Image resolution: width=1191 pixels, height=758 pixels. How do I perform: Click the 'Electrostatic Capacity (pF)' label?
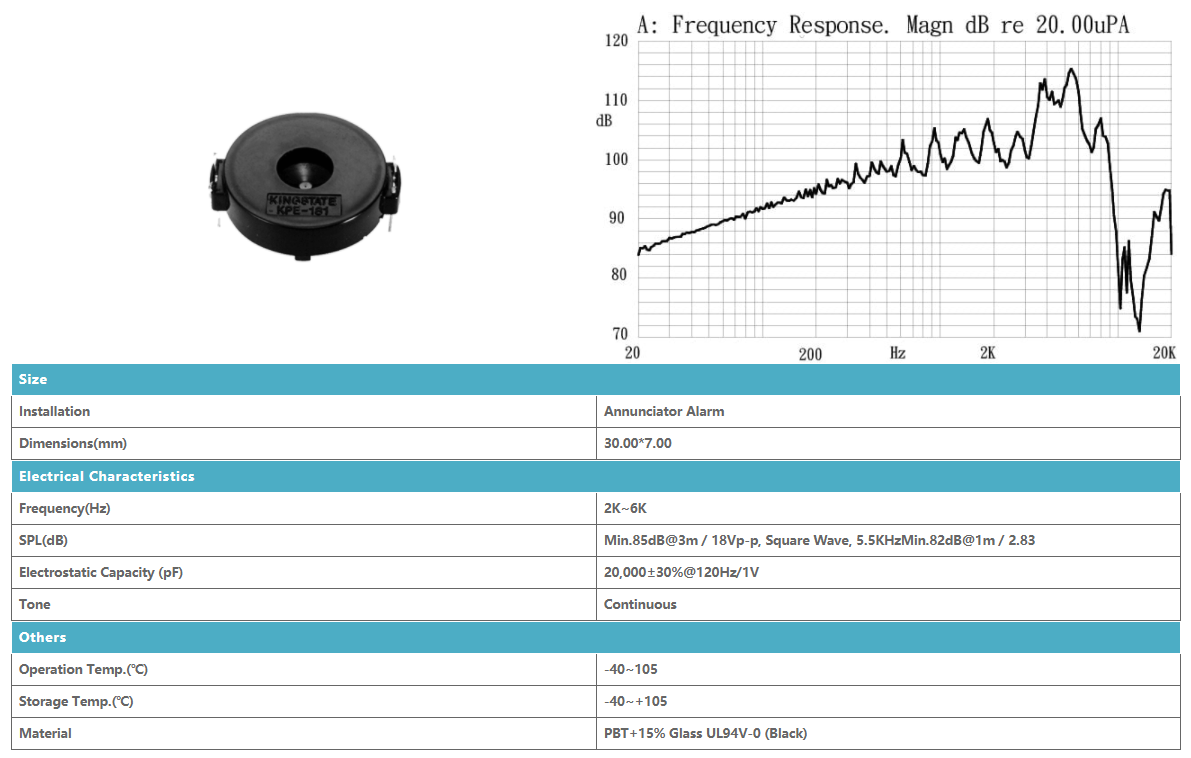(x=101, y=573)
